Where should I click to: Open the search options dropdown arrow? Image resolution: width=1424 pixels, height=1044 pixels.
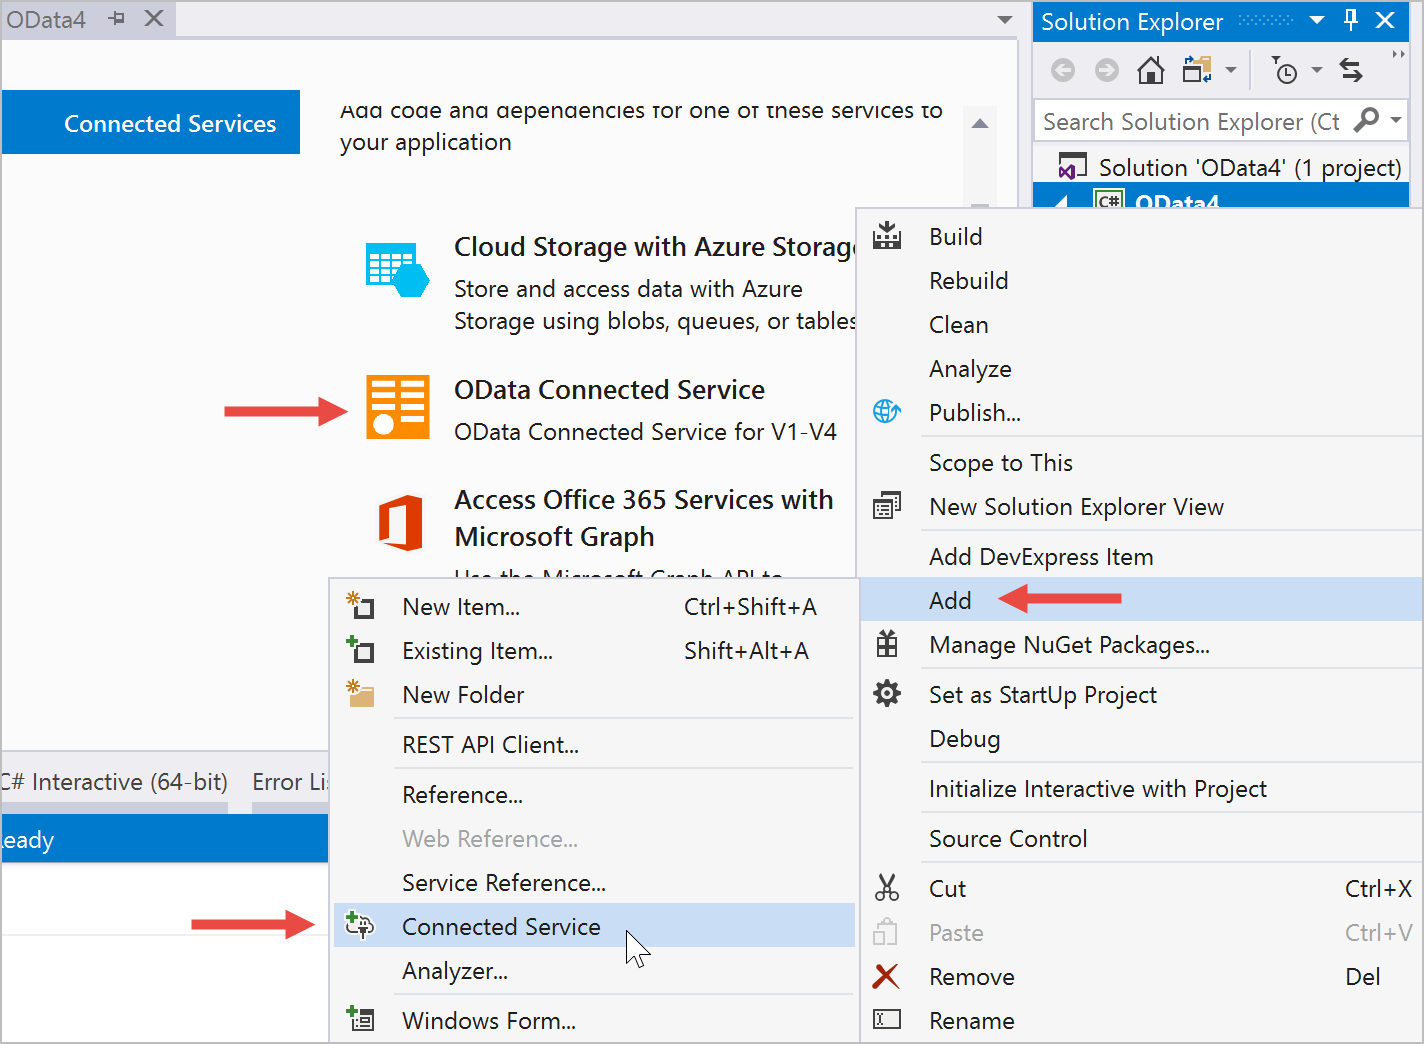(1396, 121)
